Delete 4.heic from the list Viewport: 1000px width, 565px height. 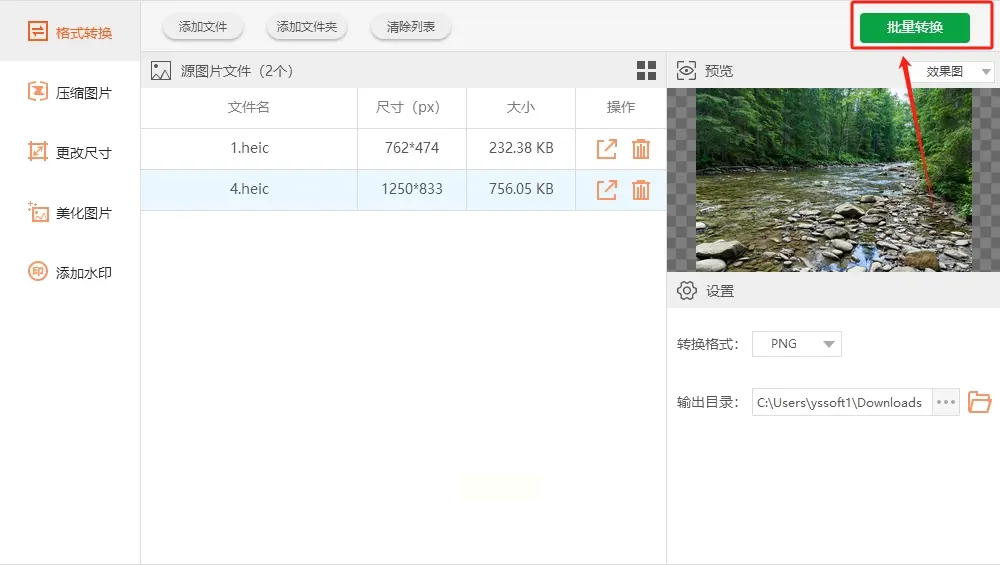[x=641, y=189]
